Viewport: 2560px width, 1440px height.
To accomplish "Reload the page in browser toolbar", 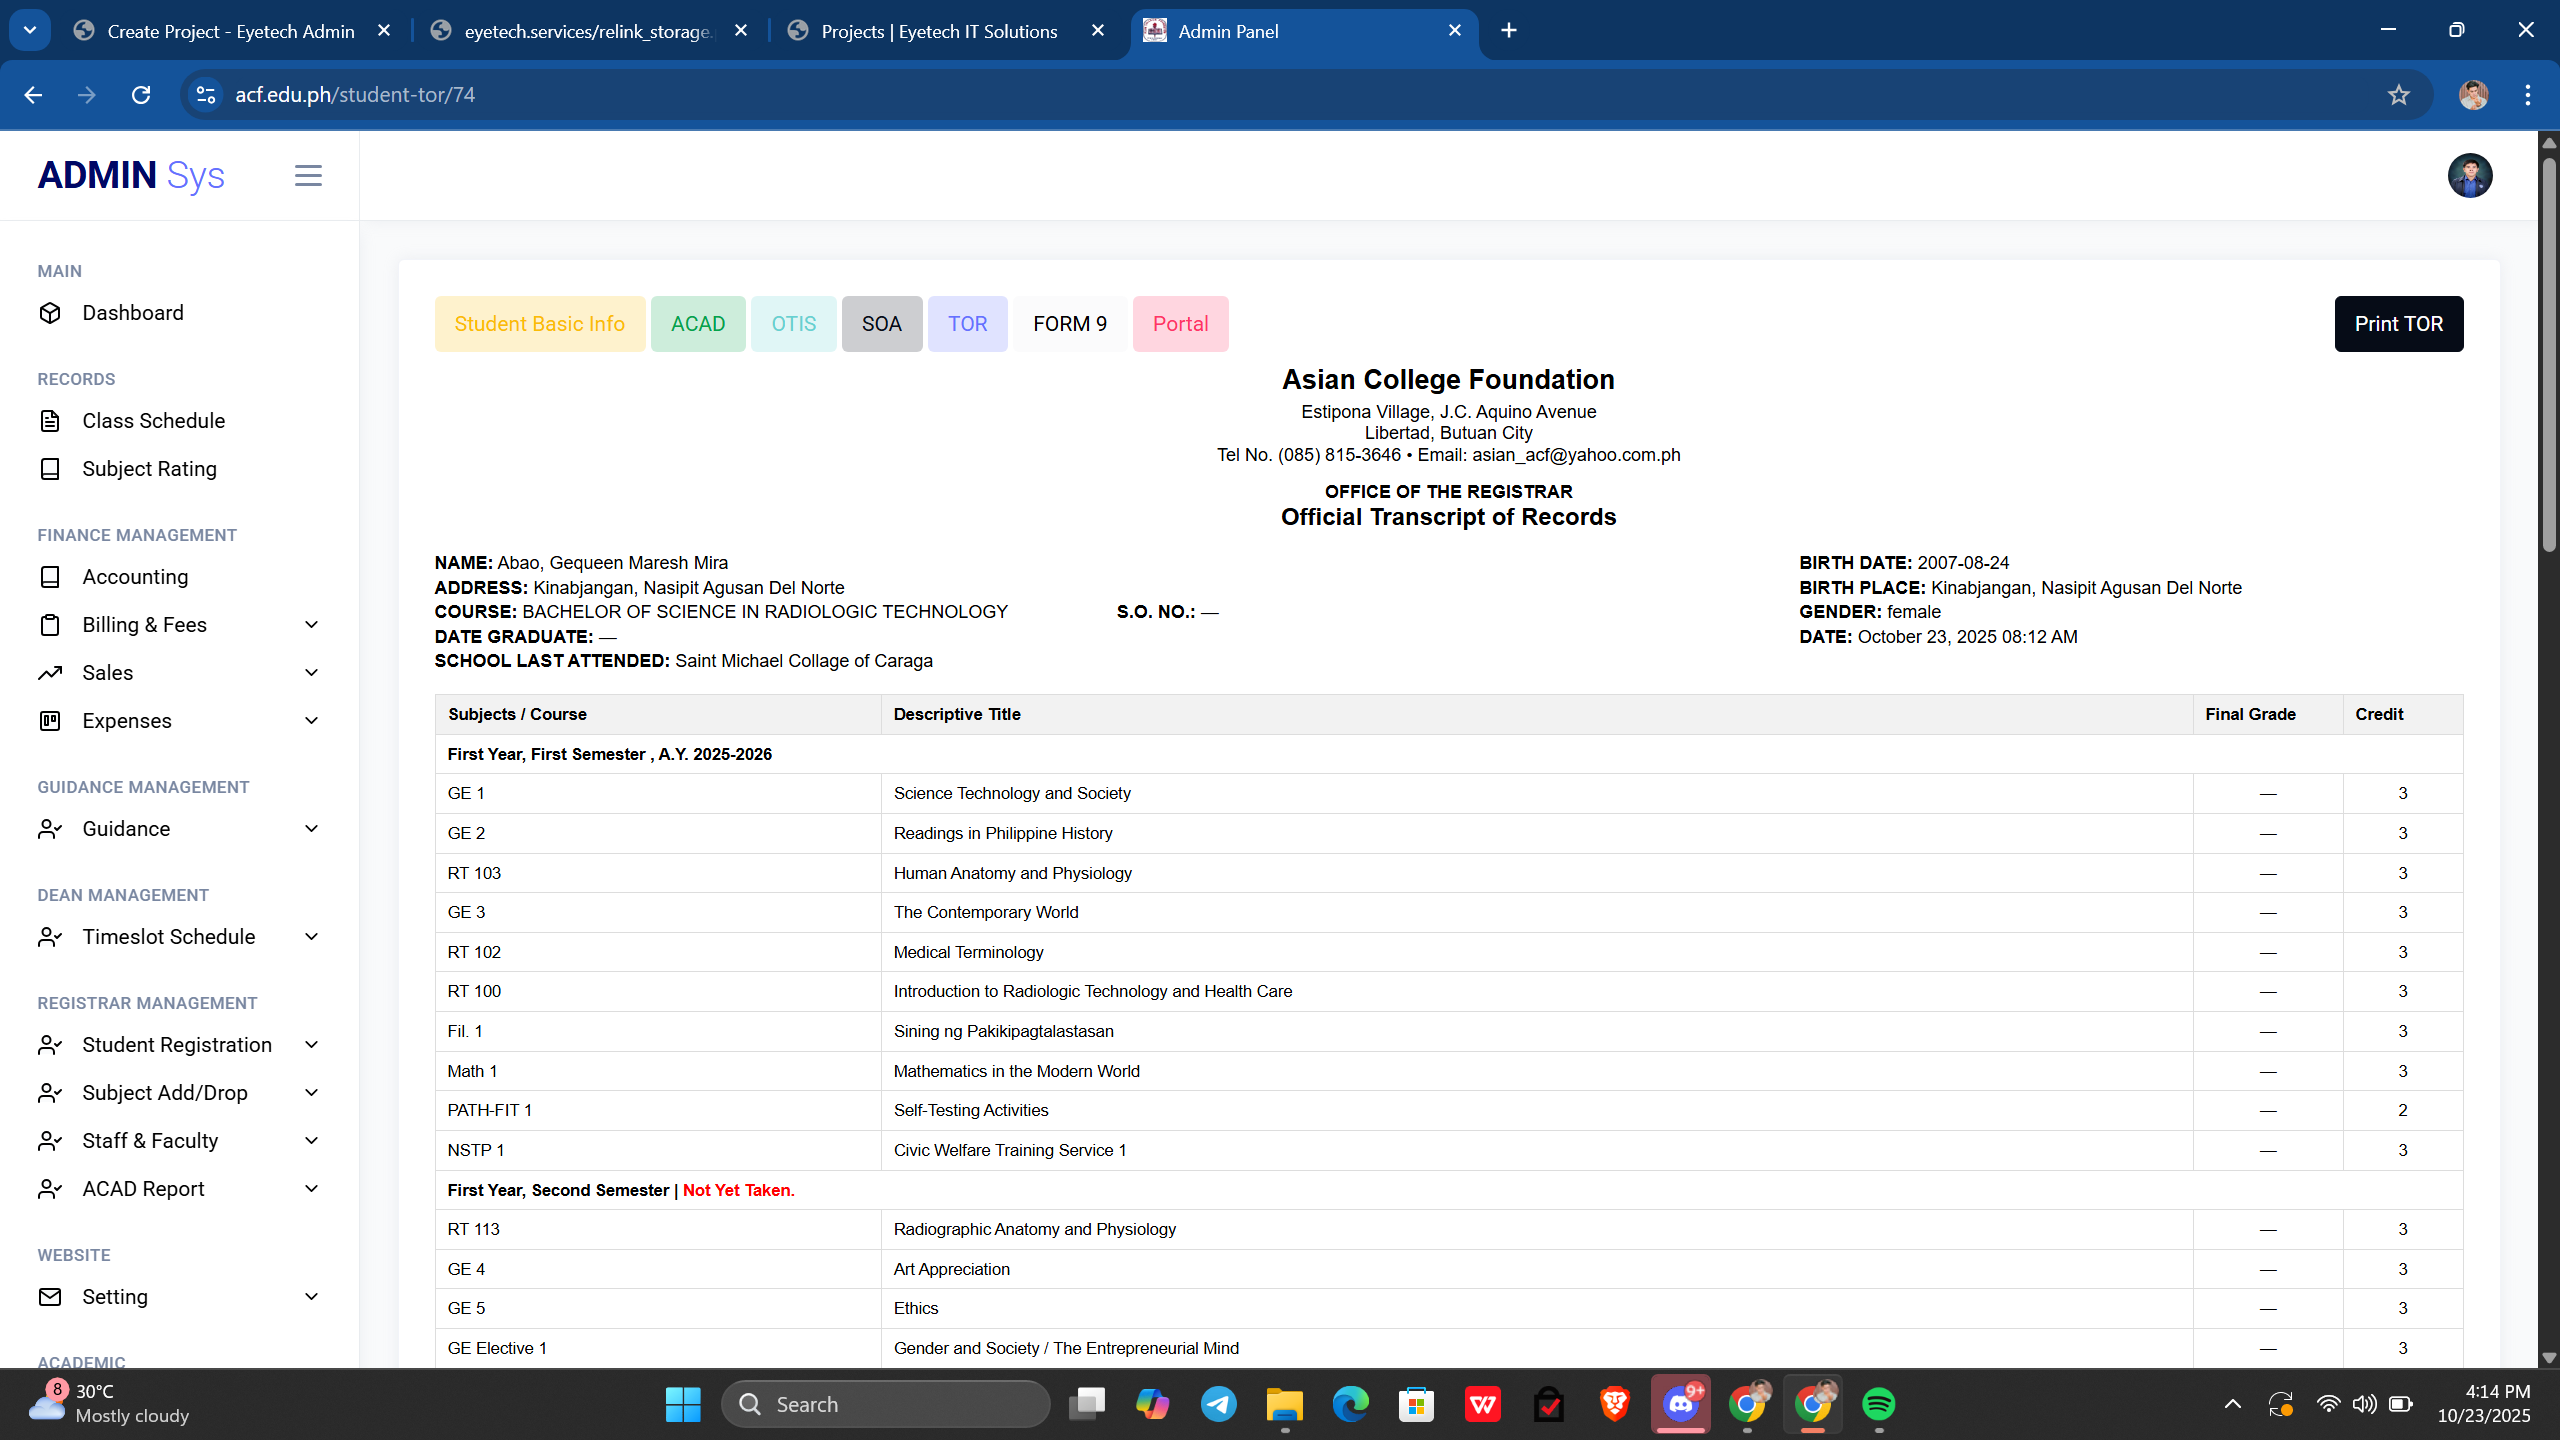I will point(141,95).
